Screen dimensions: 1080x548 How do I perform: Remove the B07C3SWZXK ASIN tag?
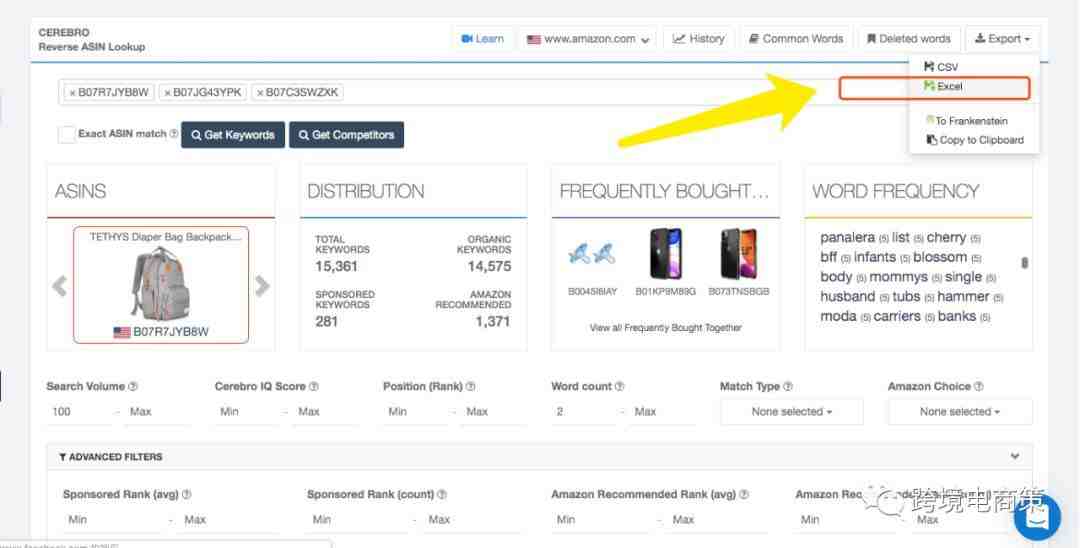260,93
